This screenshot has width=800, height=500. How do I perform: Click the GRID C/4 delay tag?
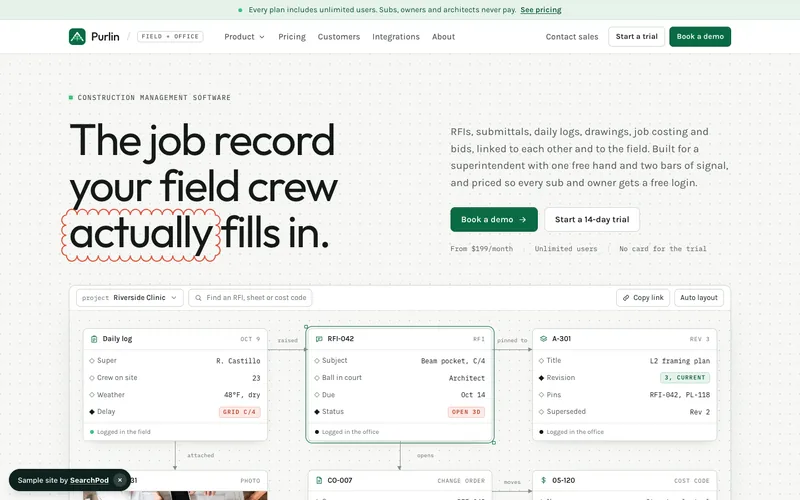coord(240,412)
